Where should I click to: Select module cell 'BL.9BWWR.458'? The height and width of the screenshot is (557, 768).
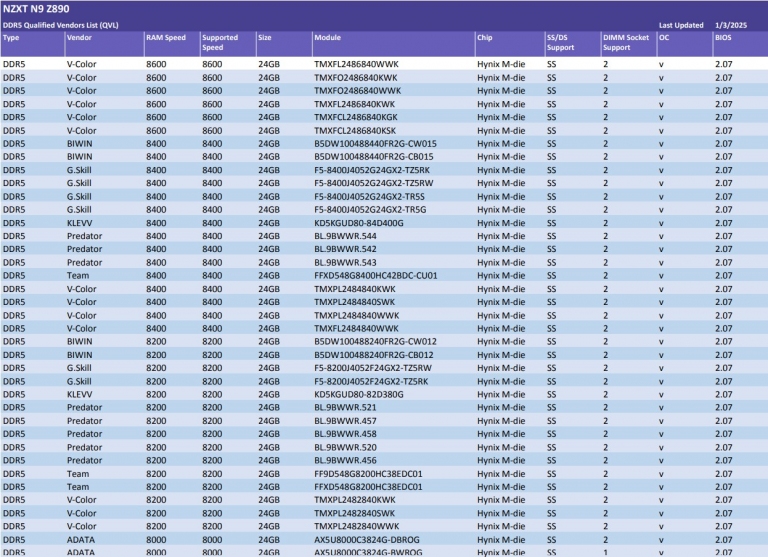coord(346,434)
